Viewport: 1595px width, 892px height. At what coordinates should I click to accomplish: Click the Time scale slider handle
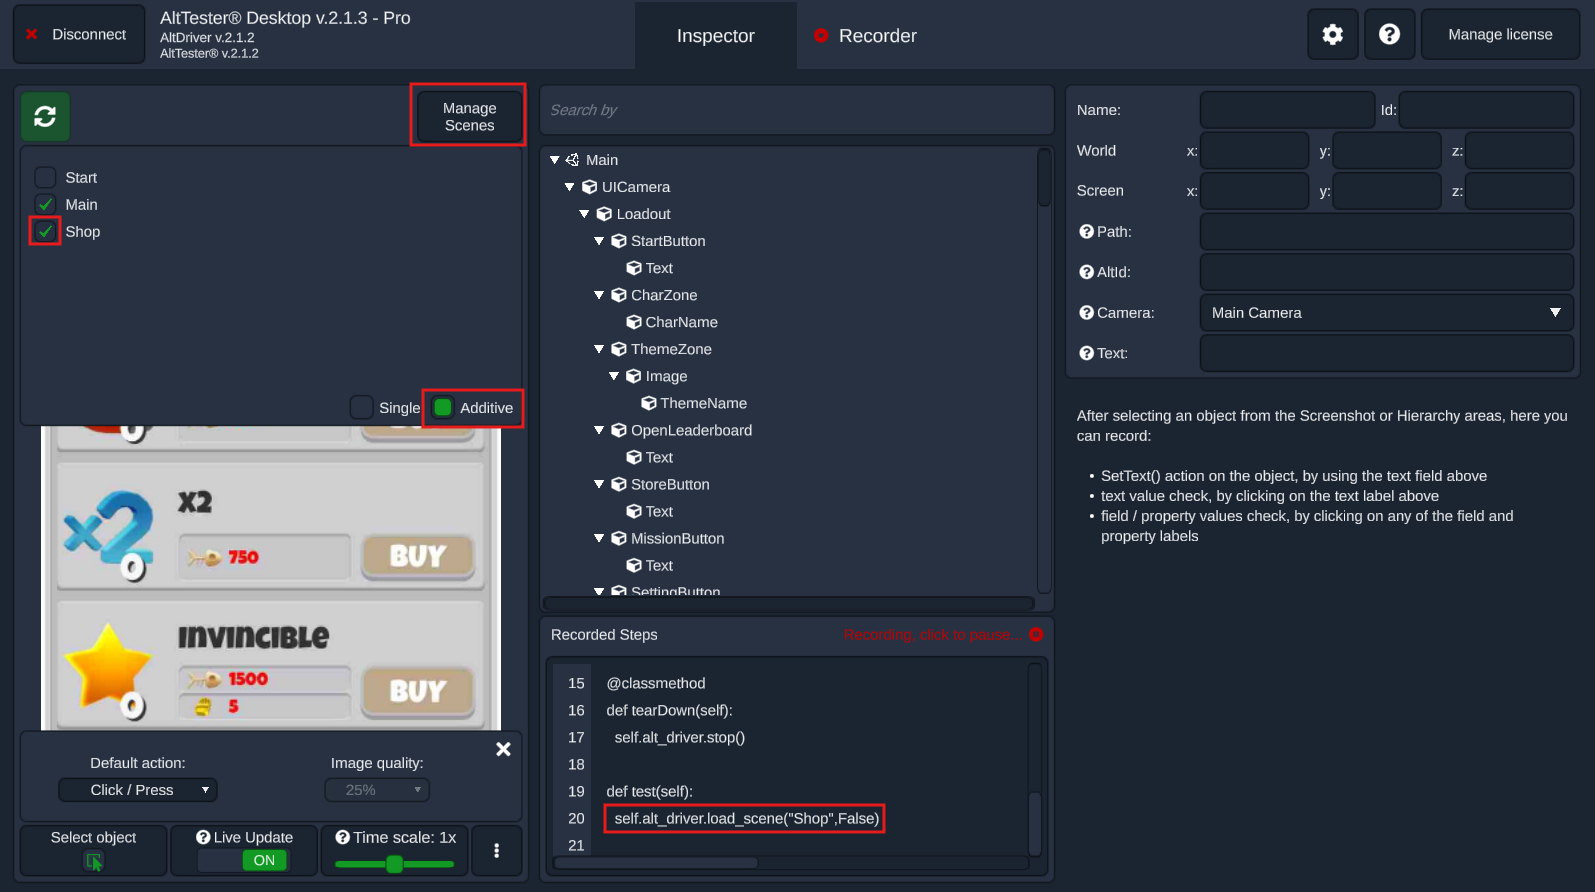(394, 864)
